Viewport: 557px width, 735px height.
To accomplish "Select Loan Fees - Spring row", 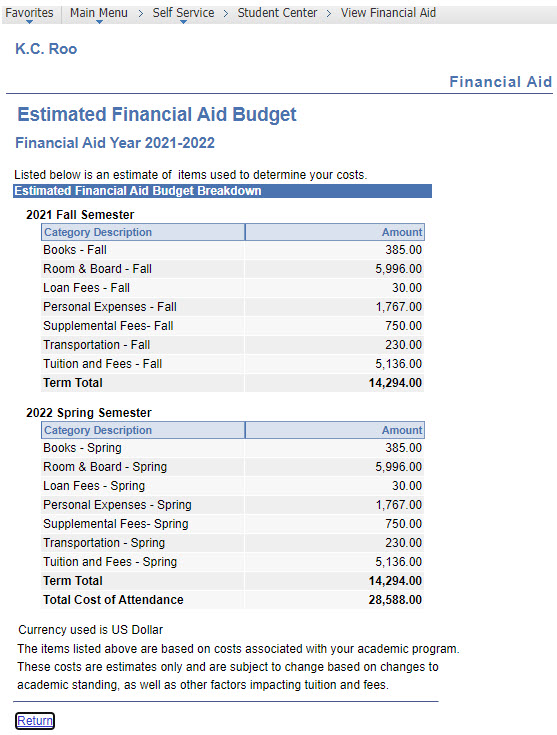I will click(x=233, y=486).
